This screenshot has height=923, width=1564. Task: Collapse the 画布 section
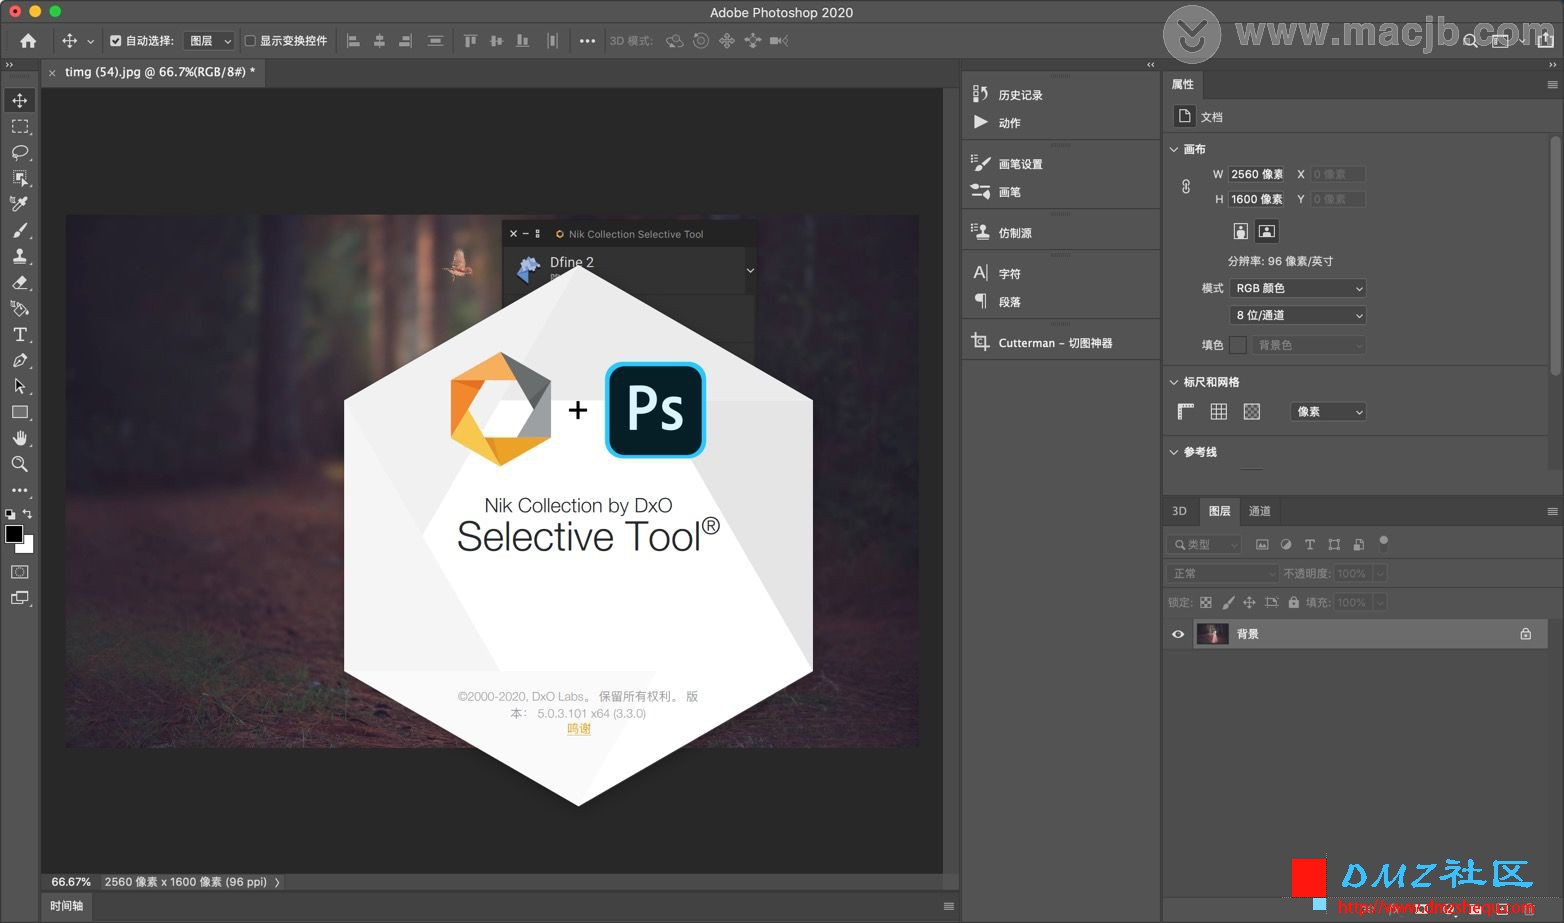coord(1174,149)
